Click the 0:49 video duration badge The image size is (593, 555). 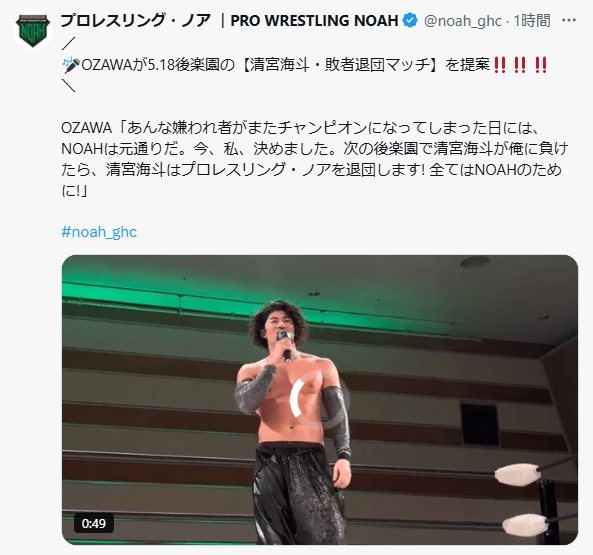click(94, 523)
